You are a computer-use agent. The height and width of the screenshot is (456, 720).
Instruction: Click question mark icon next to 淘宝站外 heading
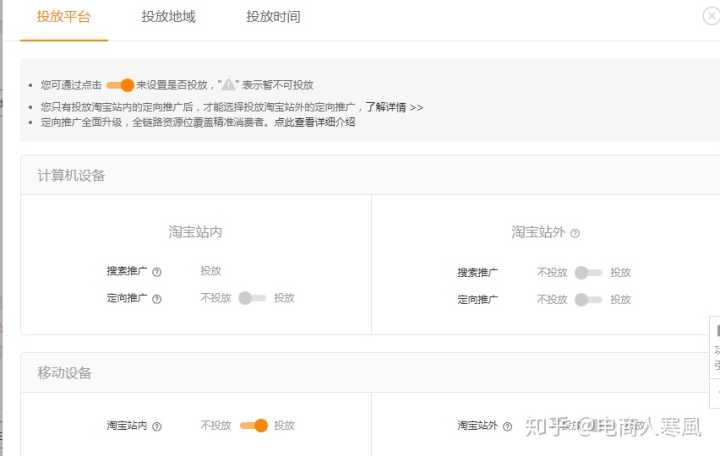pyautogui.click(x=575, y=233)
